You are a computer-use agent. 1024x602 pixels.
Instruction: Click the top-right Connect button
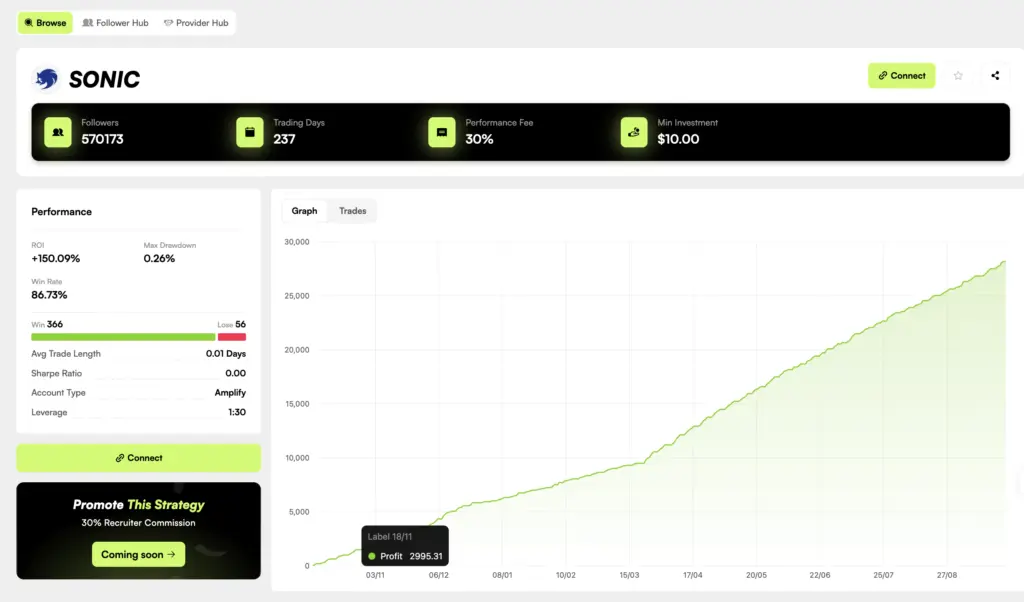pos(901,76)
